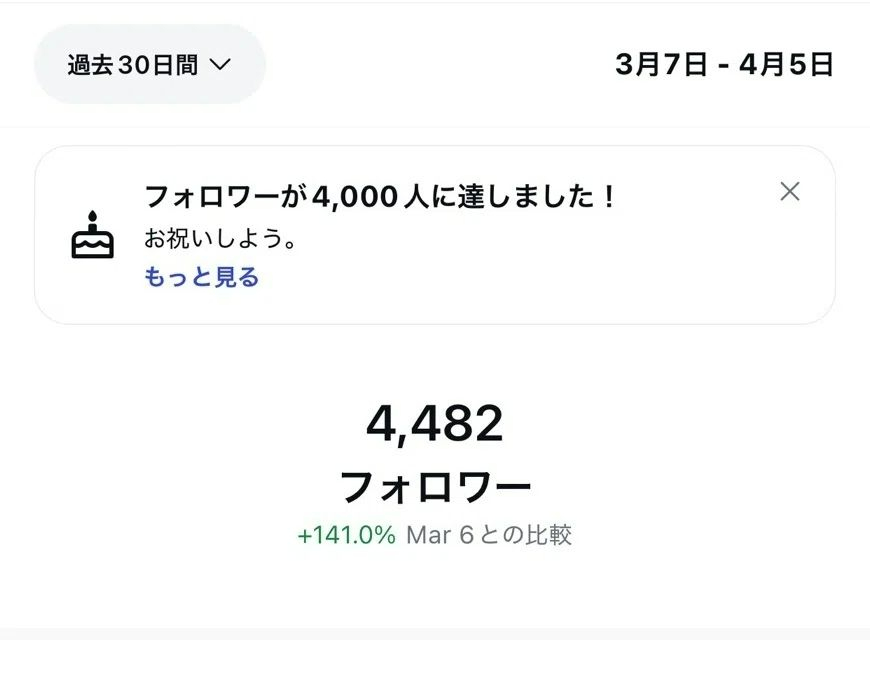Click the フォロワーが4,000人に達しました headline

click(x=380, y=196)
